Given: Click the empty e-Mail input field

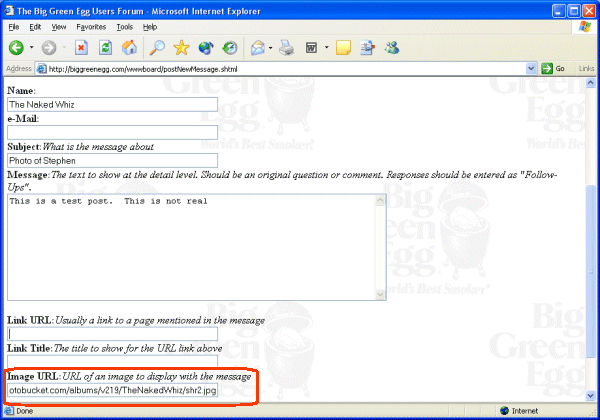Looking at the screenshot, I should [x=112, y=132].
